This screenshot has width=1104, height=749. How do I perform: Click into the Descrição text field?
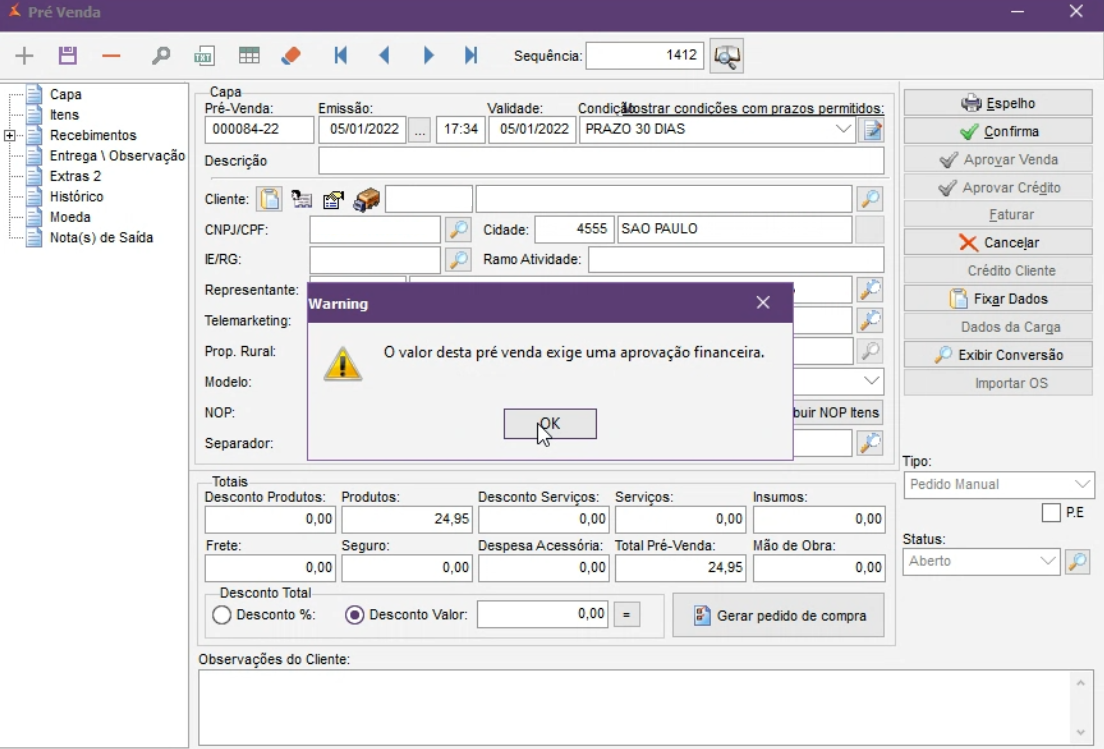coord(600,161)
